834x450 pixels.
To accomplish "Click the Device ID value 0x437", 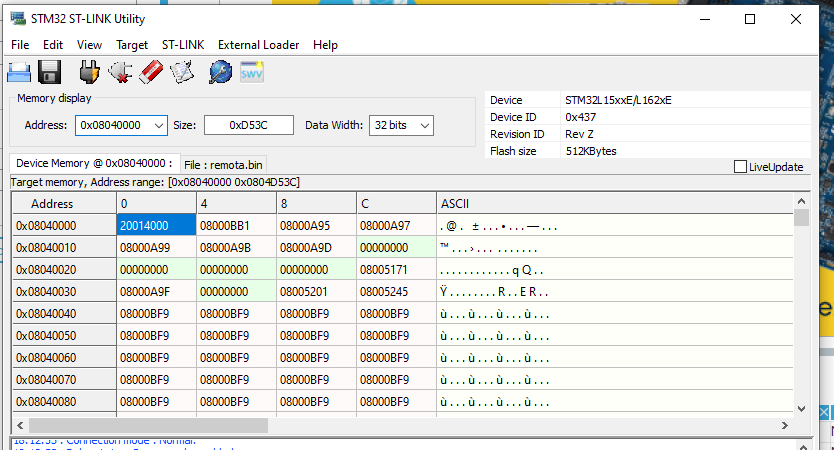I will click(x=580, y=117).
